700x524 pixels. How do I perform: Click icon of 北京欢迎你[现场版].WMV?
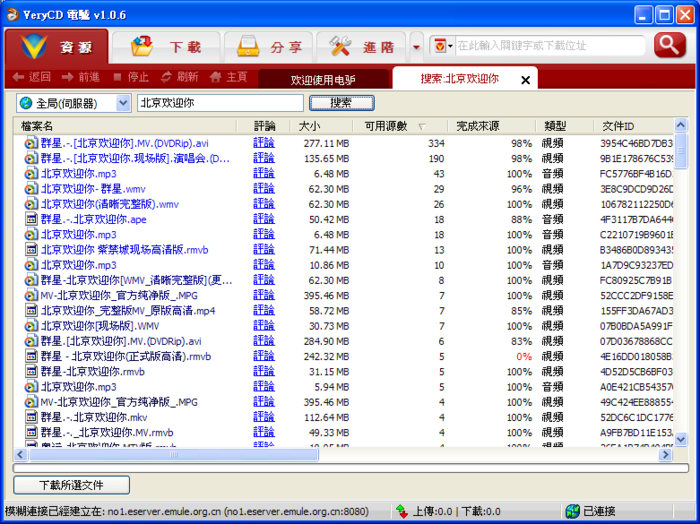coord(31,326)
